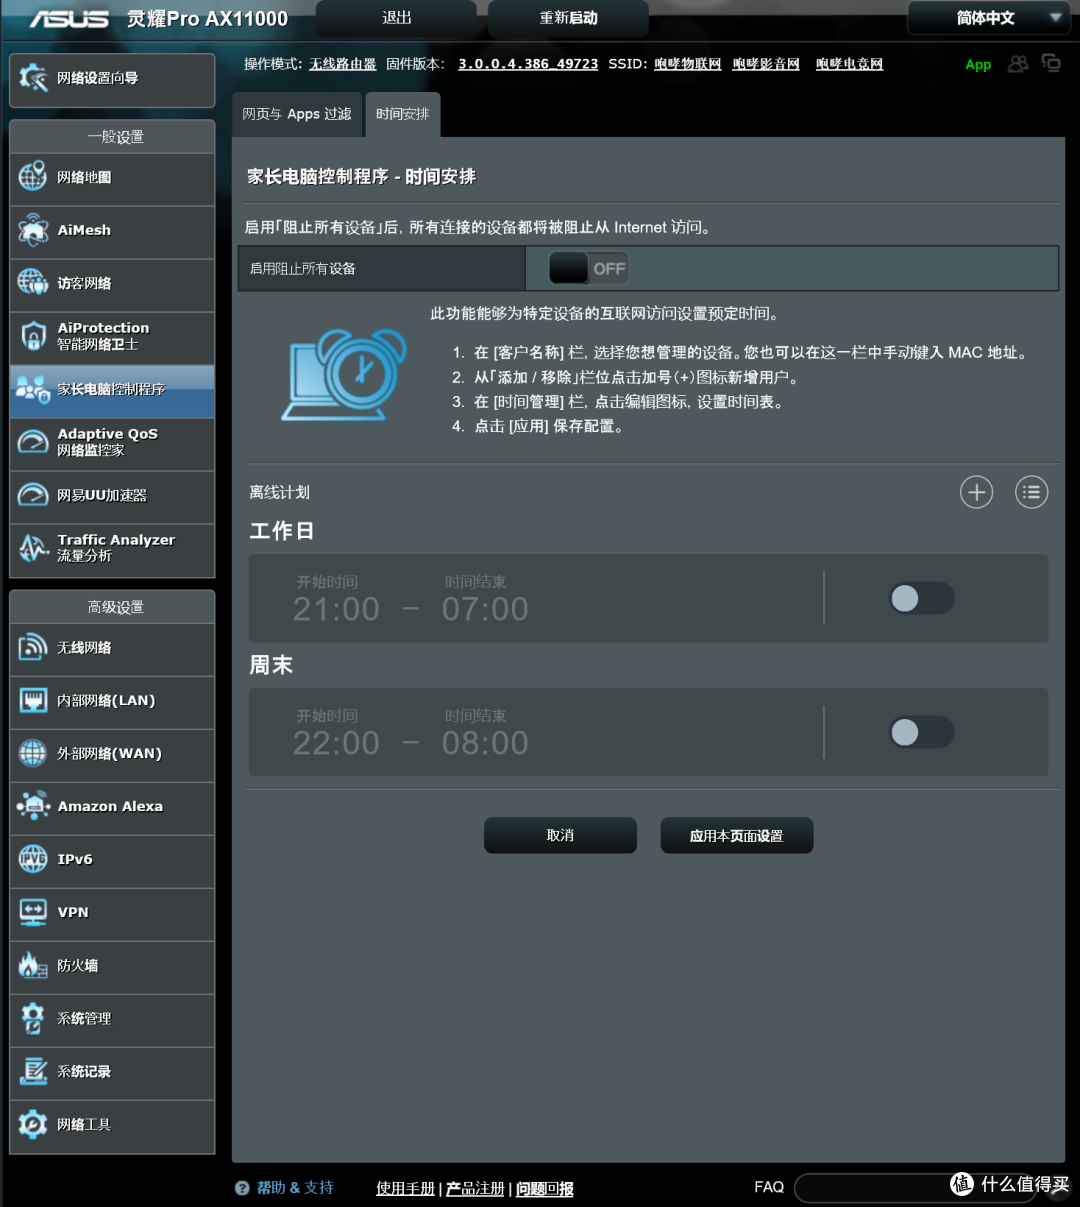Open the firmware version 3.0.0.4.386_49723 link

point(528,64)
